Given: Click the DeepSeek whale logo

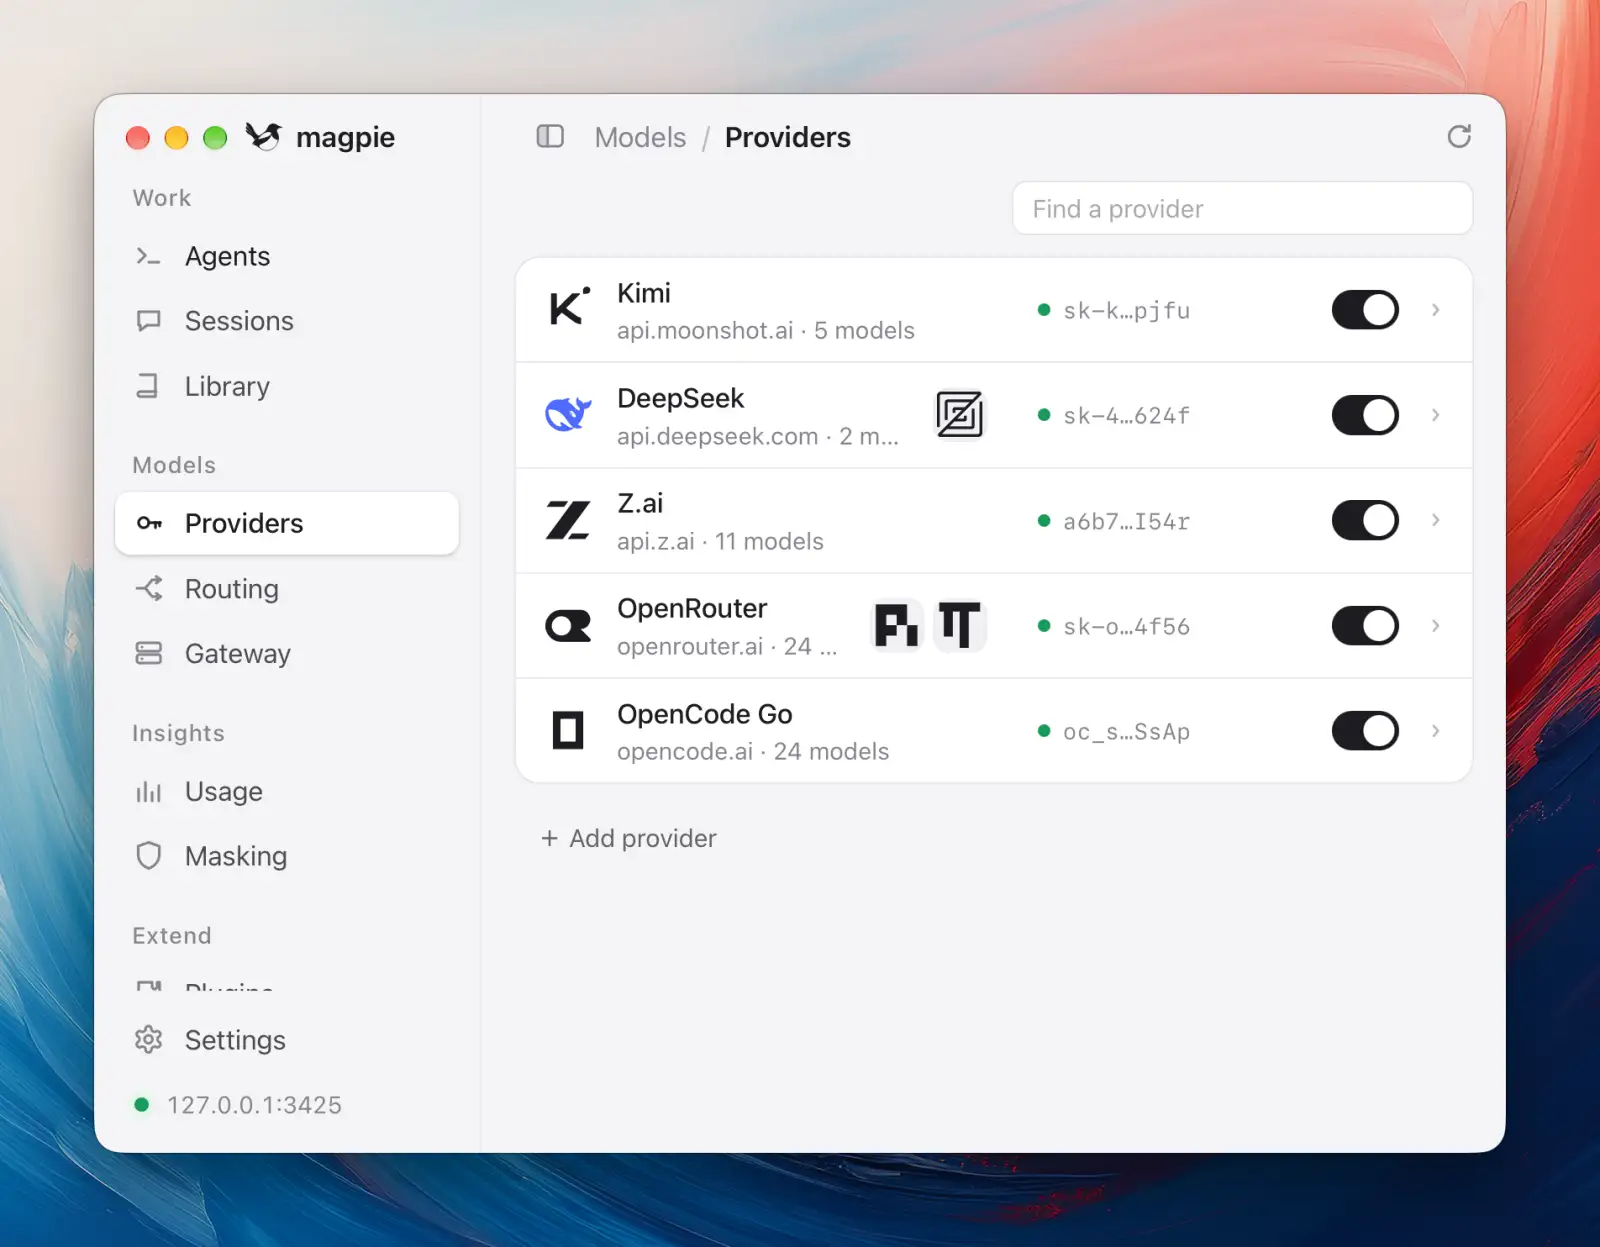Looking at the screenshot, I should (x=568, y=413).
